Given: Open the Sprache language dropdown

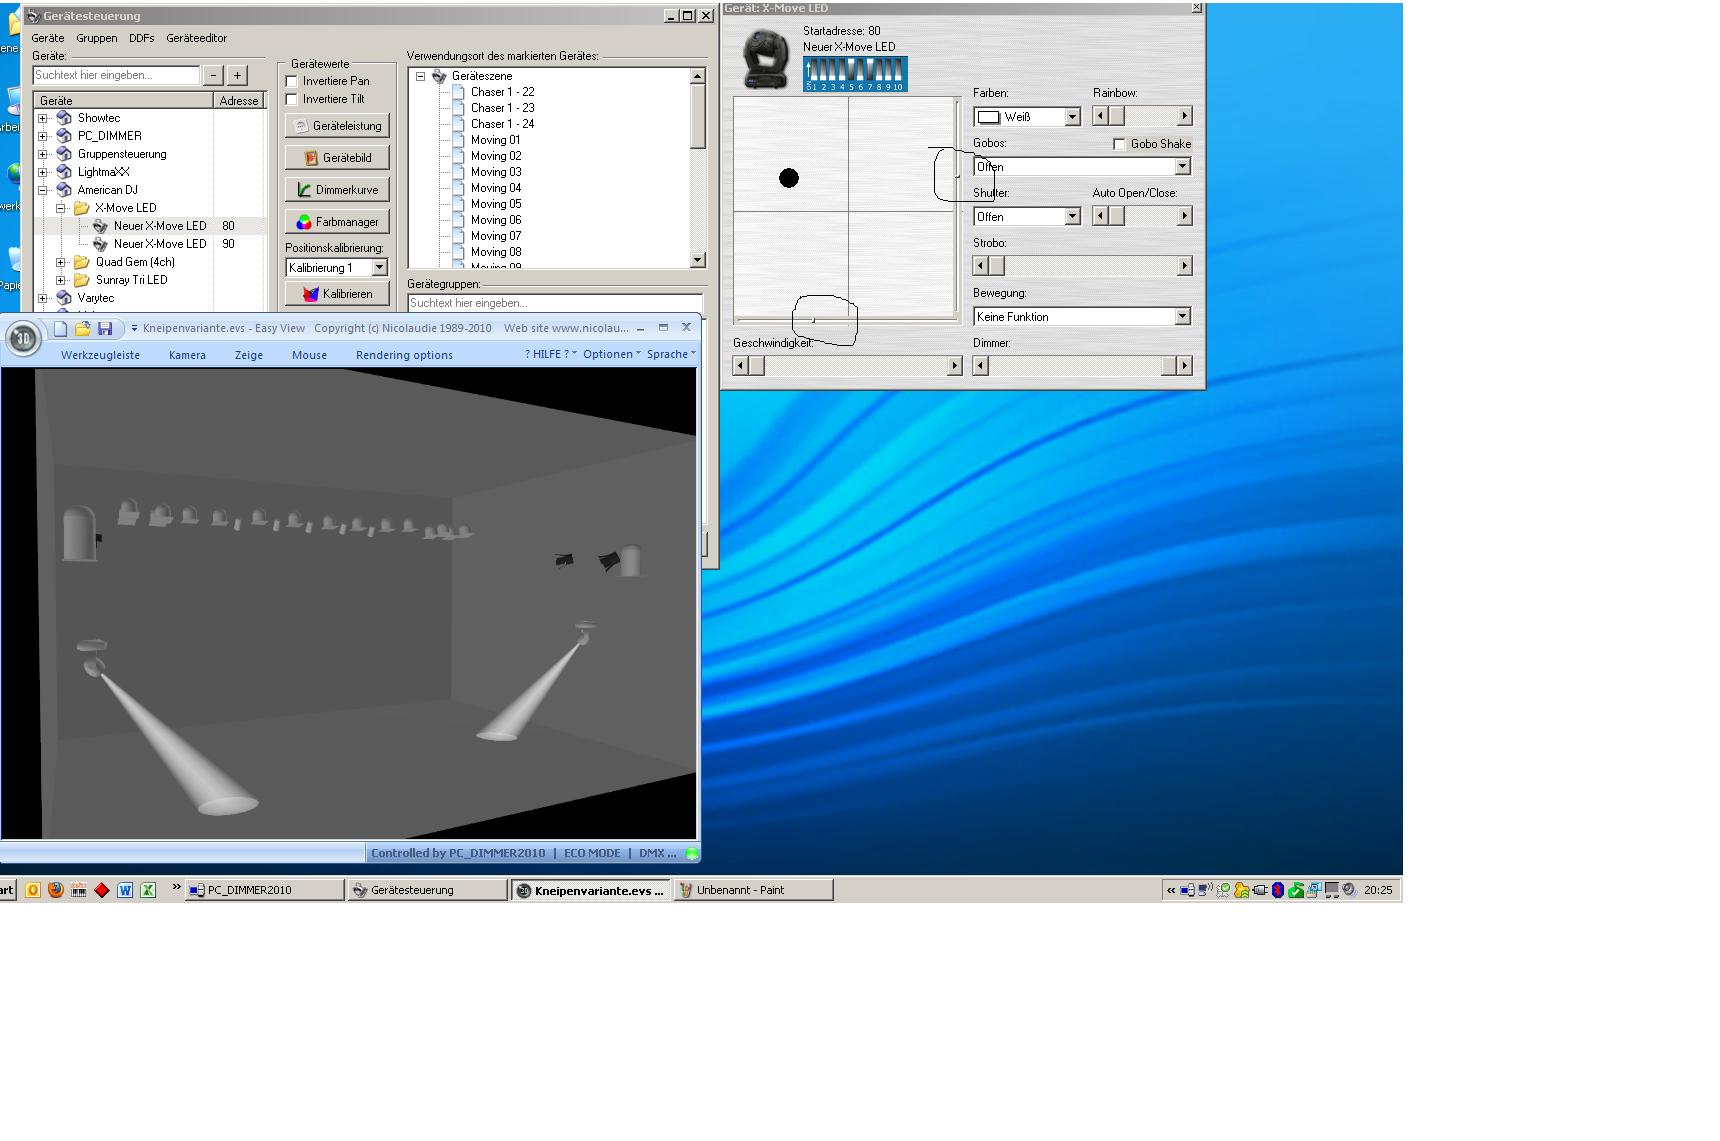Looking at the screenshot, I should pos(671,354).
